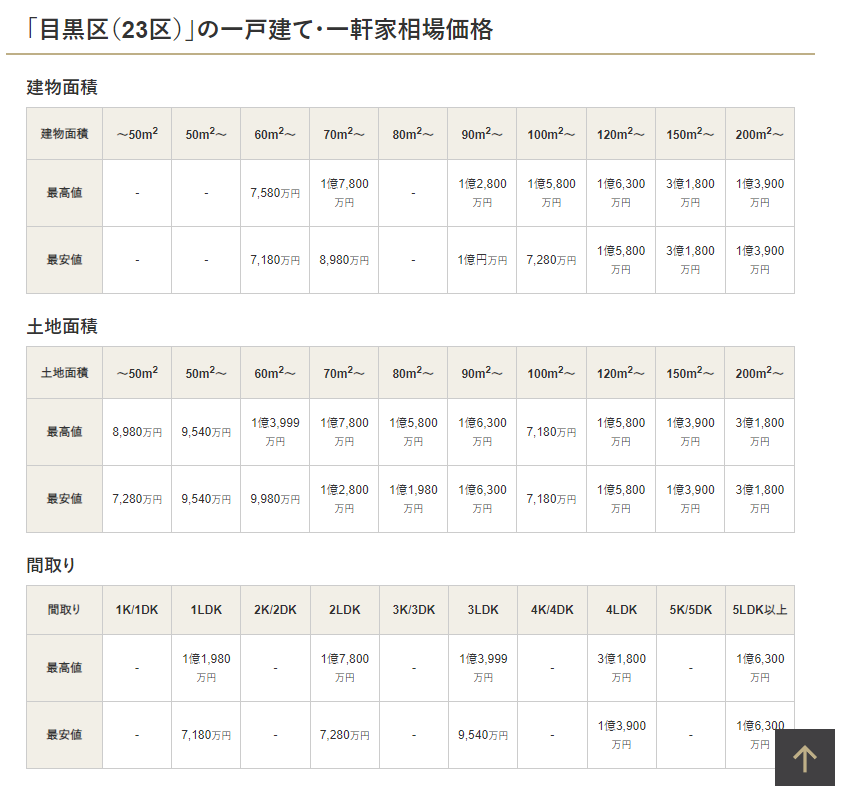852x786 pixels.
Task: Click the 最安値 row label in 間取り table
Action: 65,735
